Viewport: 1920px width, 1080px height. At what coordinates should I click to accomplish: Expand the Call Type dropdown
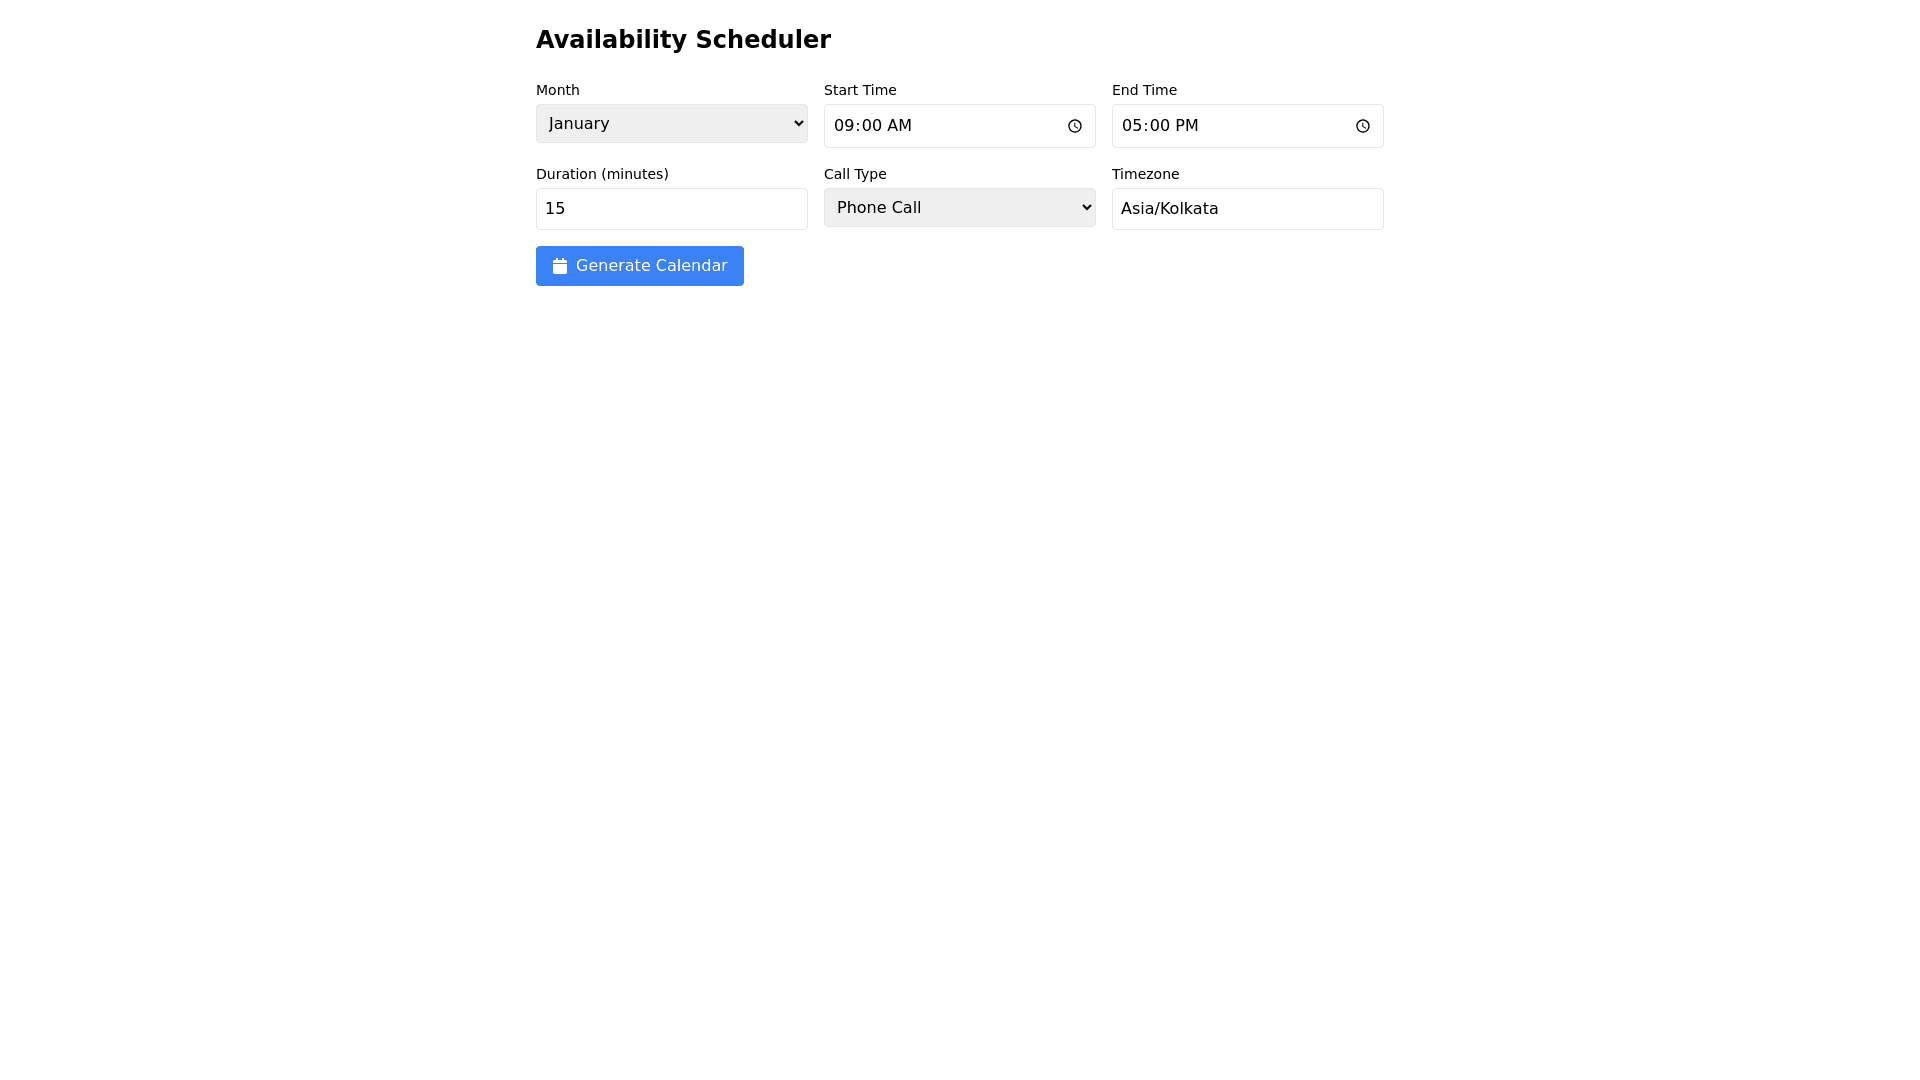tap(959, 208)
